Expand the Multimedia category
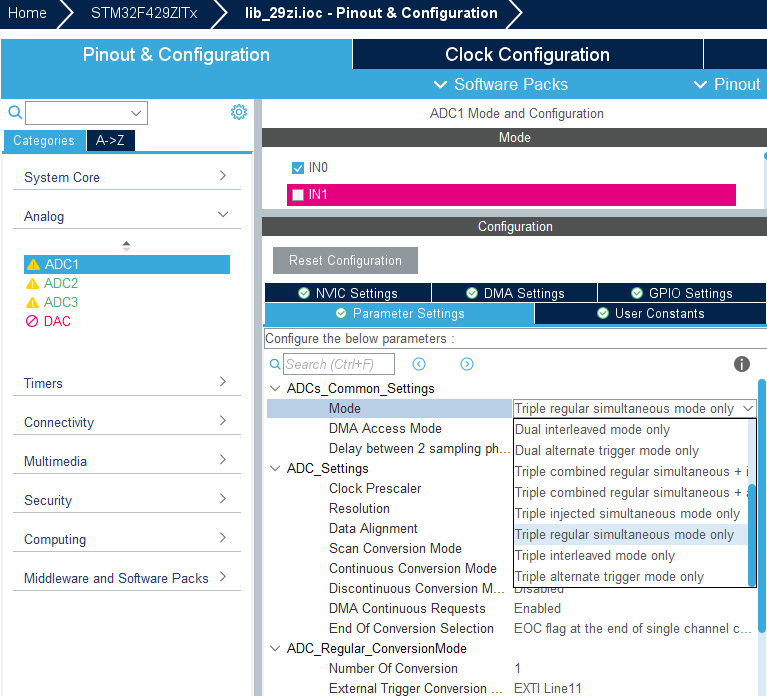This screenshot has height=696, width=767. pos(223,460)
